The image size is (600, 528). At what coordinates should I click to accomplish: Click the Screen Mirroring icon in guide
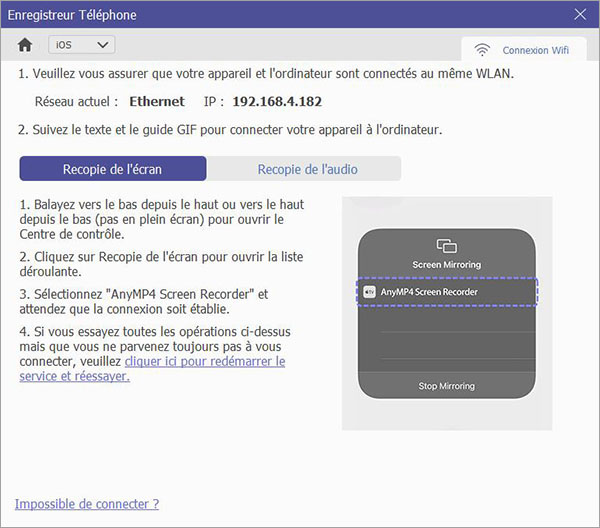(x=447, y=246)
